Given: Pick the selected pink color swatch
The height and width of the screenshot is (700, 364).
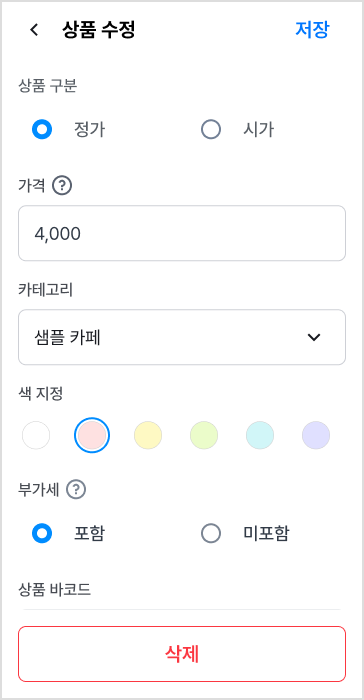Looking at the screenshot, I should [x=92, y=435].
